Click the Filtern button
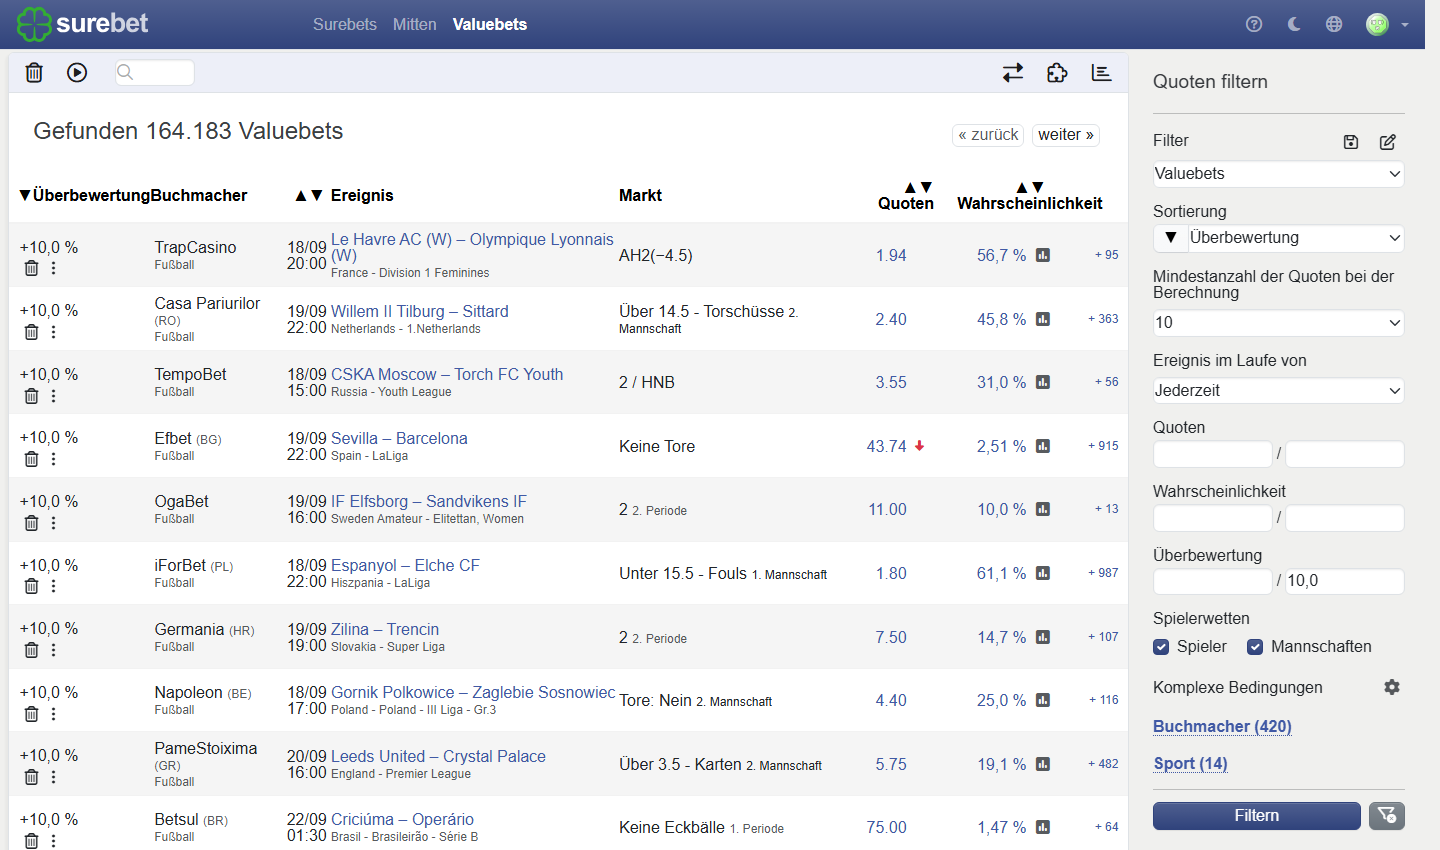Image resolution: width=1440 pixels, height=850 pixels. pyautogui.click(x=1257, y=816)
